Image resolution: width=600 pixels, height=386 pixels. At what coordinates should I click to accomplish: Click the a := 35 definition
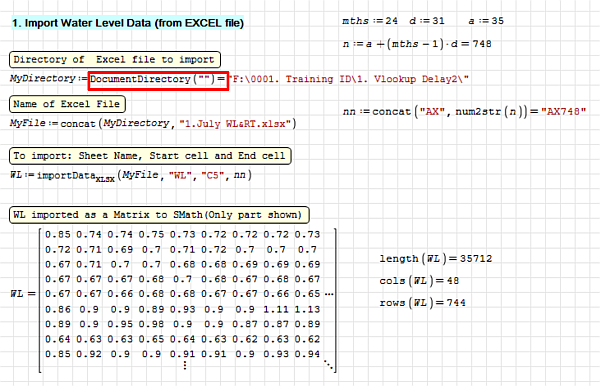[x=486, y=21]
